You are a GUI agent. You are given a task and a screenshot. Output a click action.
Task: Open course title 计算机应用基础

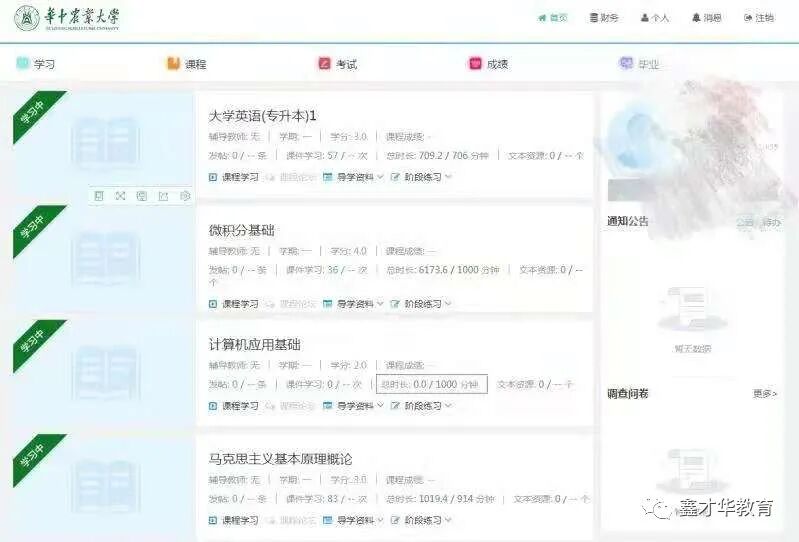point(254,345)
